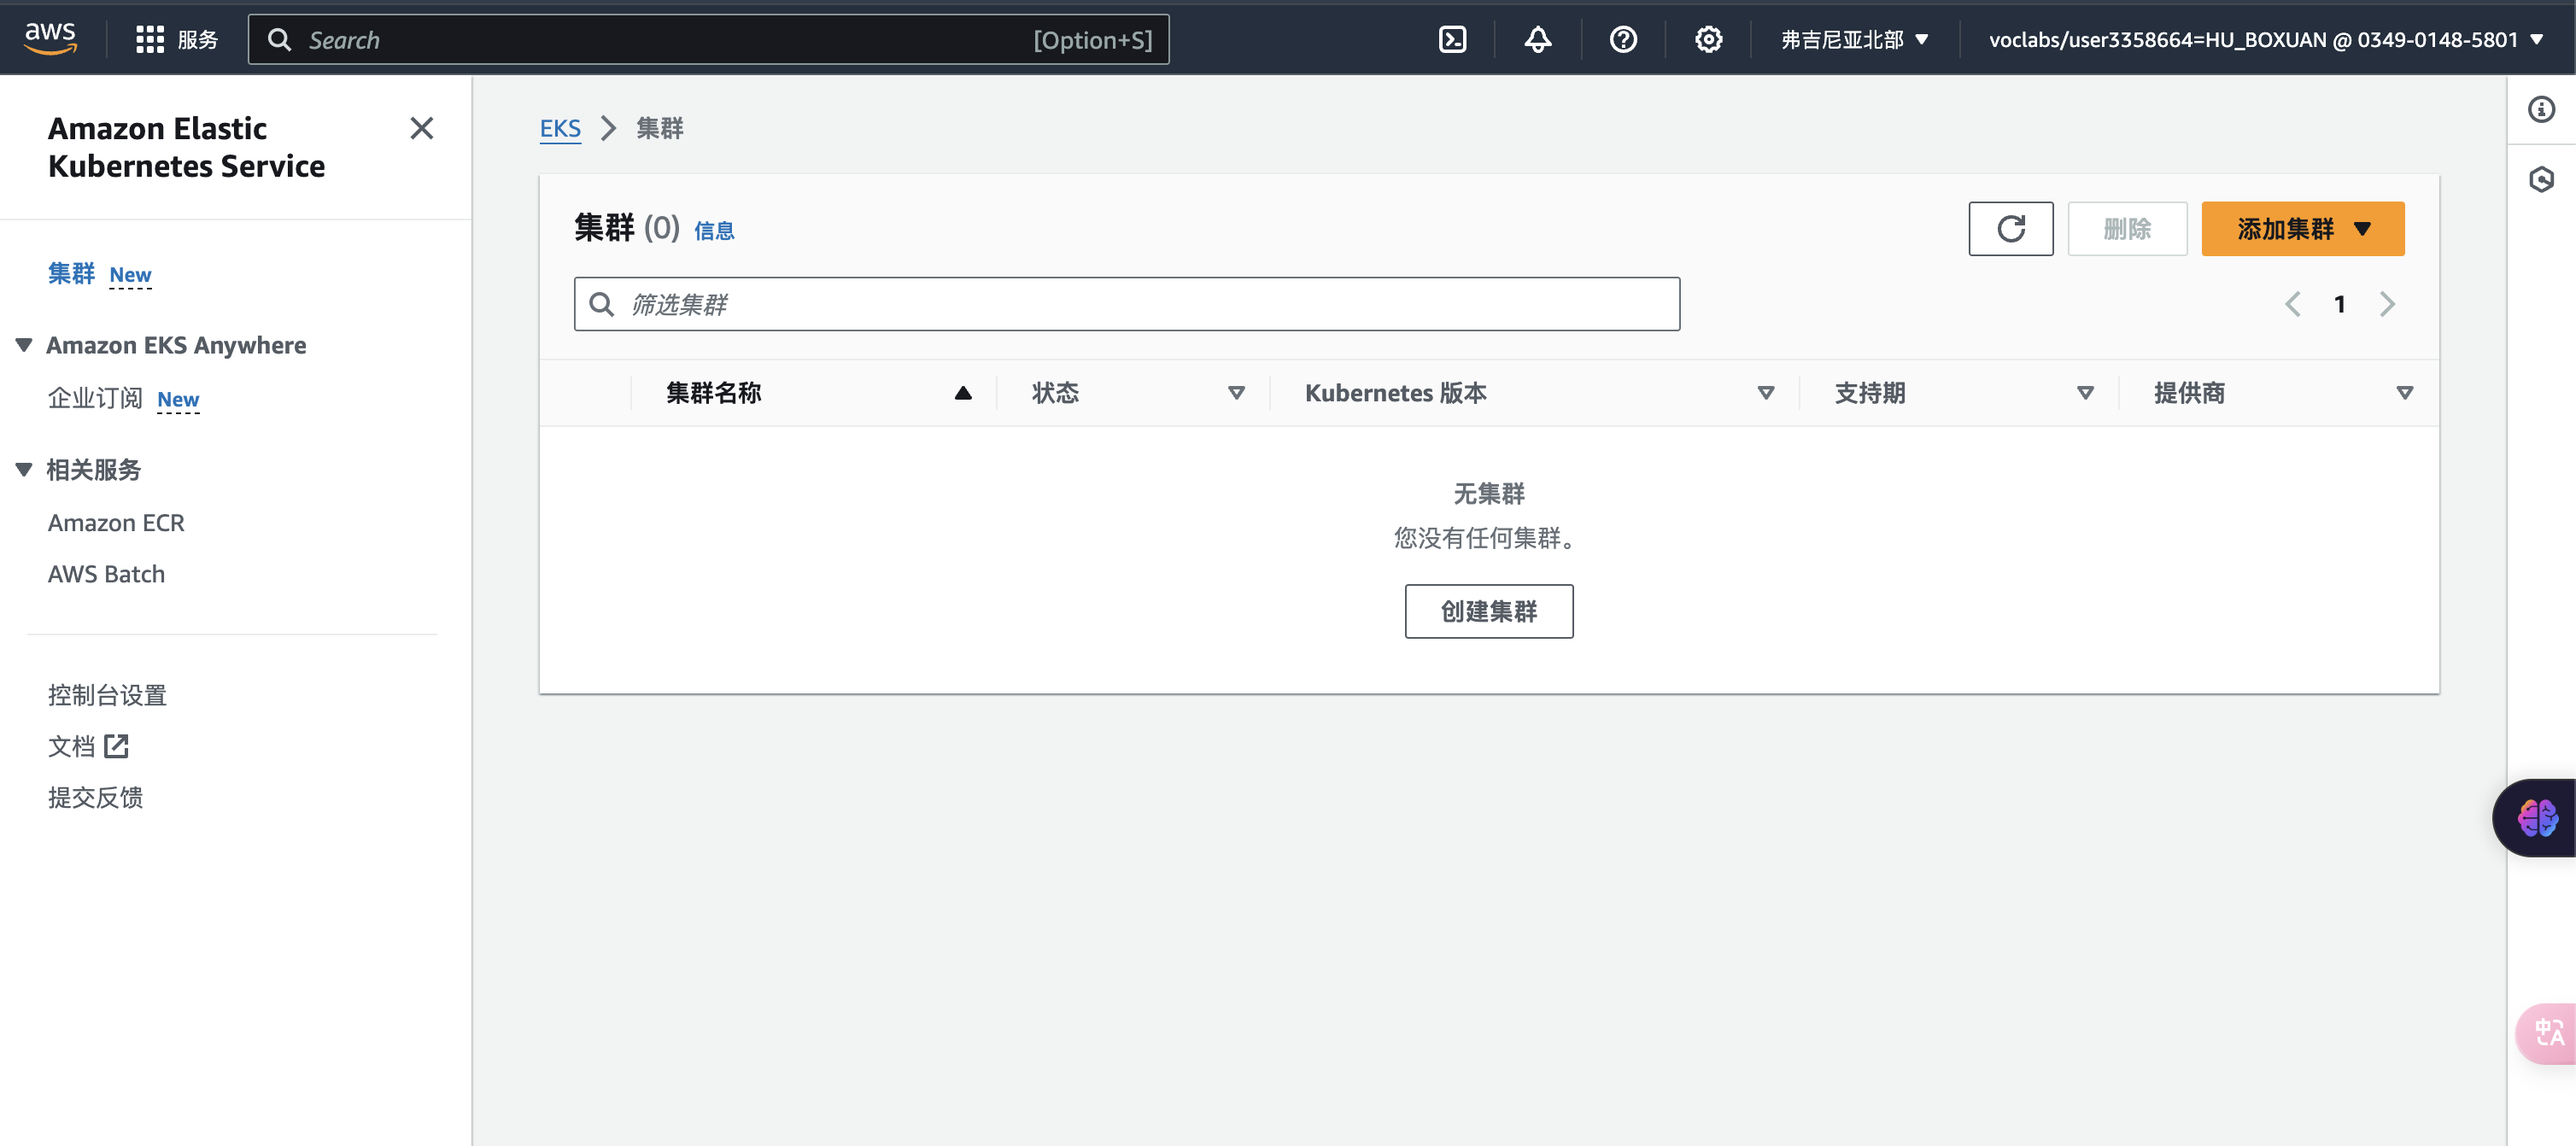The image size is (2576, 1146).
Task: Open the help question mark menu
Action: tap(1623, 40)
